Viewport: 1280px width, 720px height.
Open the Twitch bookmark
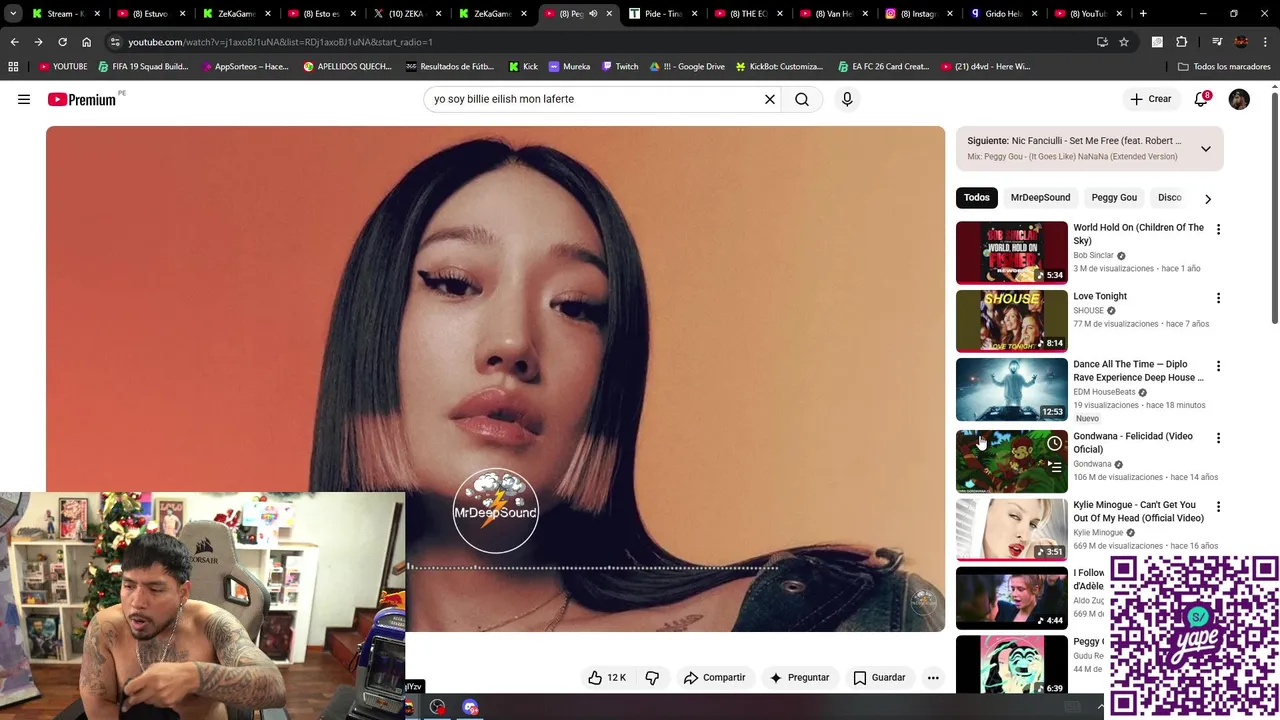click(620, 66)
